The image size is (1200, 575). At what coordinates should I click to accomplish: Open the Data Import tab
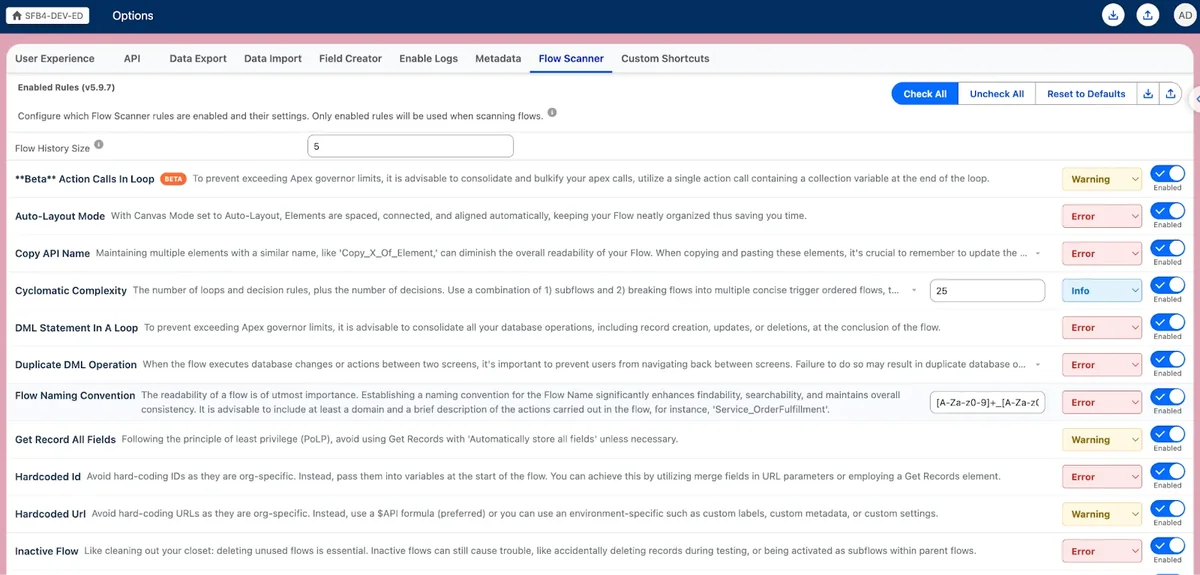point(273,58)
